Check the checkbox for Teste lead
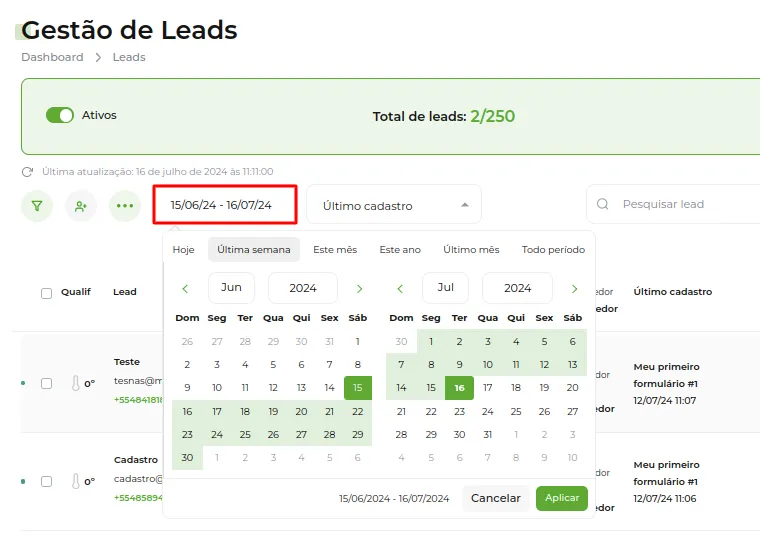The height and width of the screenshot is (554, 760). click(47, 383)
